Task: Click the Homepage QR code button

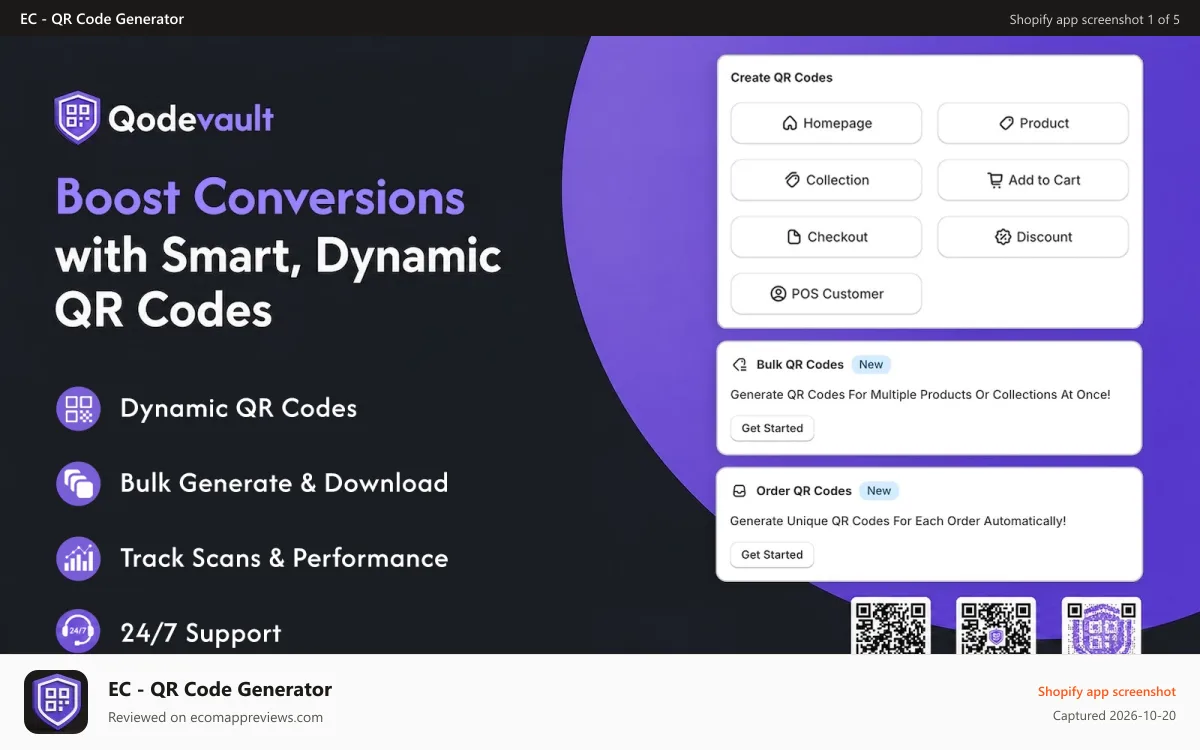Action: coord(826,123)
